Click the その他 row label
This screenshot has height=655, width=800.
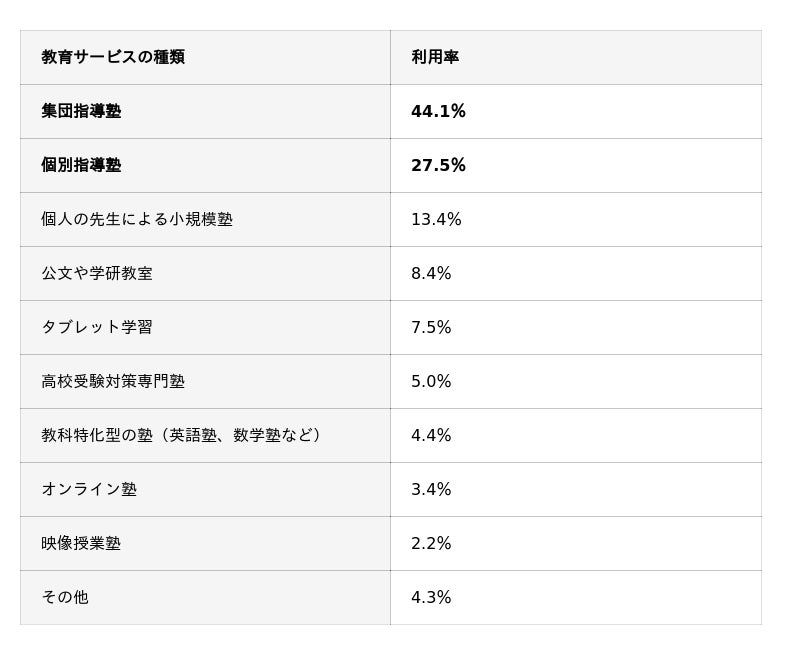pos(65,597)
